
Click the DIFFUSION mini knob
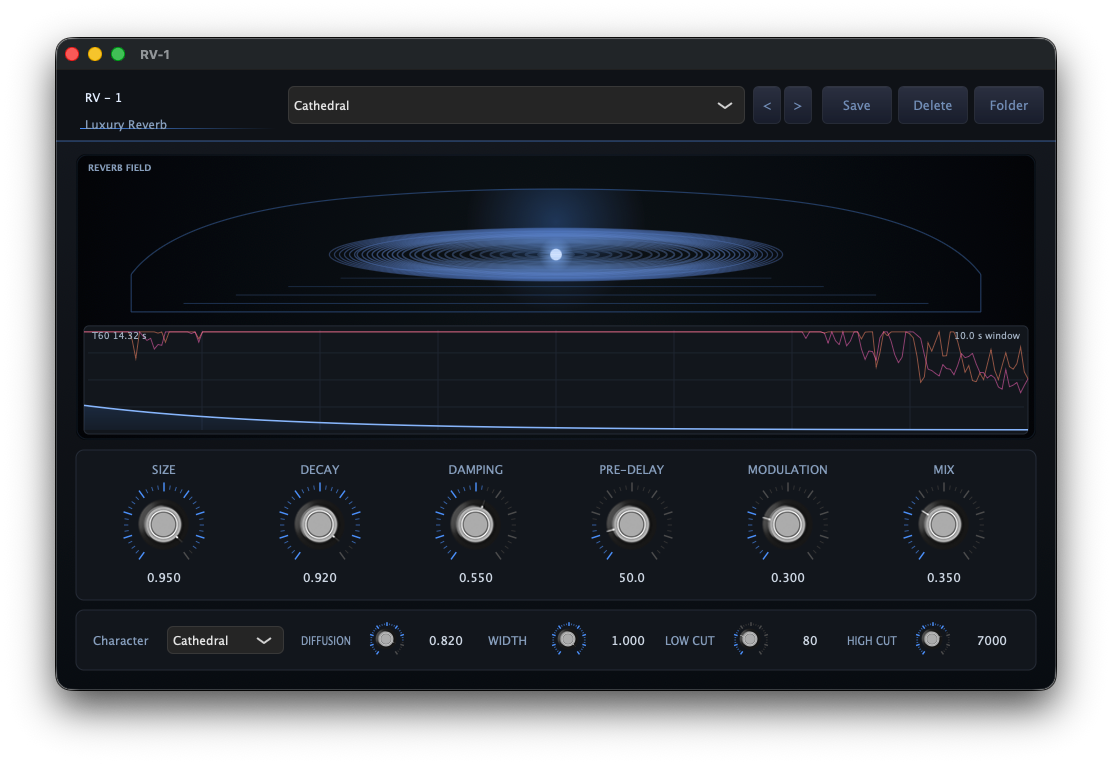click(x=386, y=639)
